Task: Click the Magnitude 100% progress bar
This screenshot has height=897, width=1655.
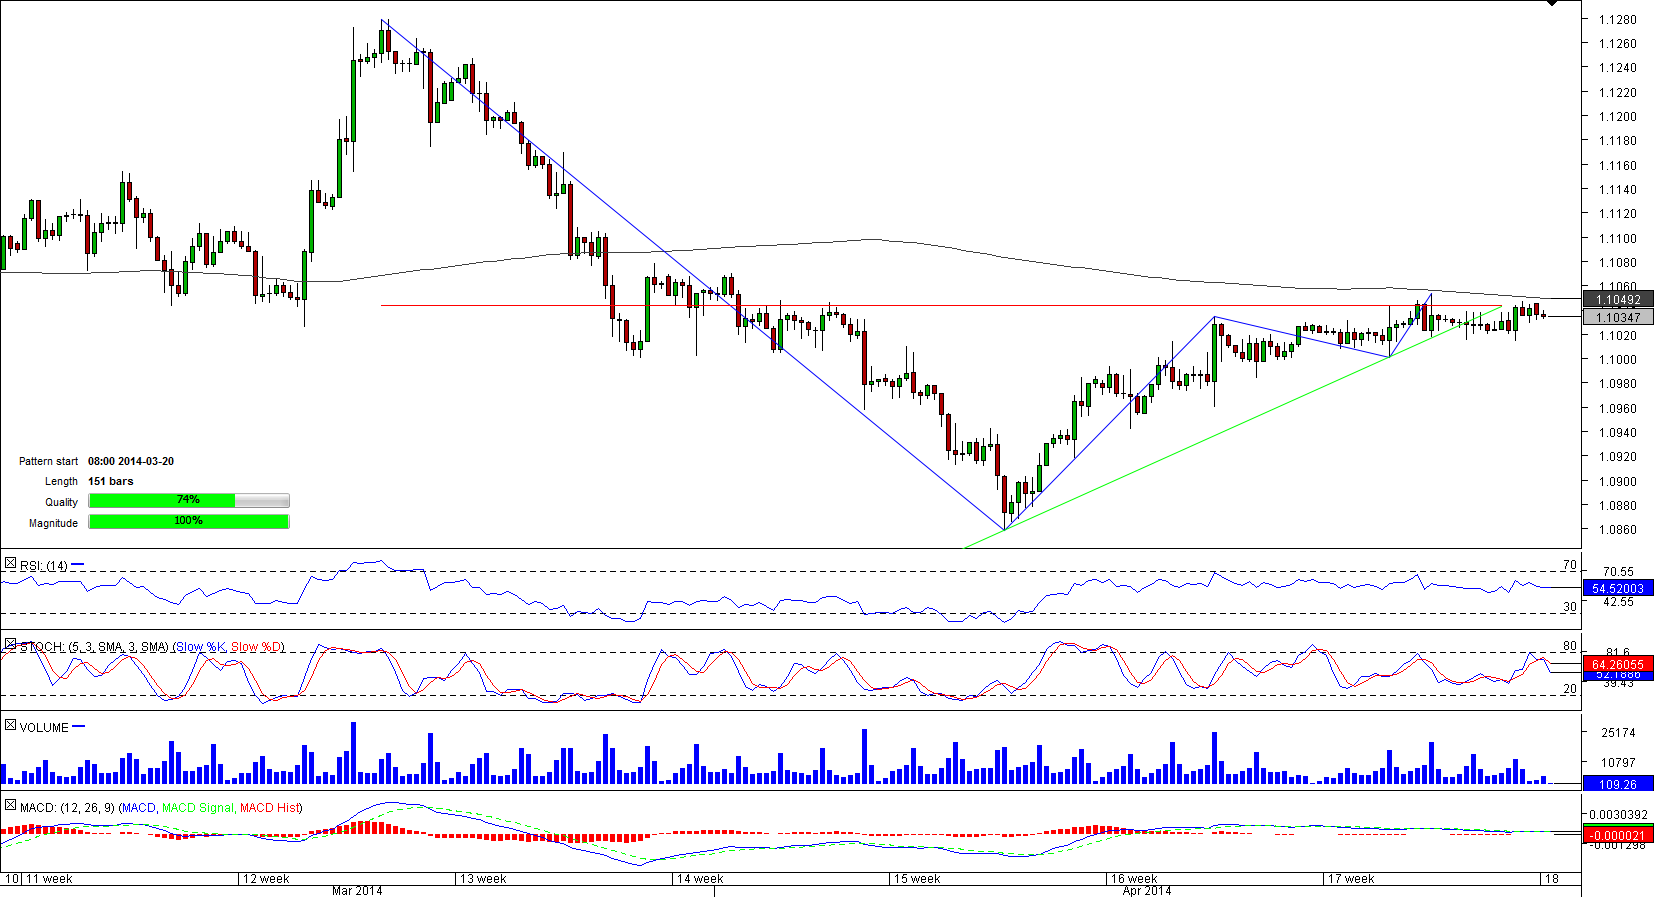Action: [x=189, y=522]
